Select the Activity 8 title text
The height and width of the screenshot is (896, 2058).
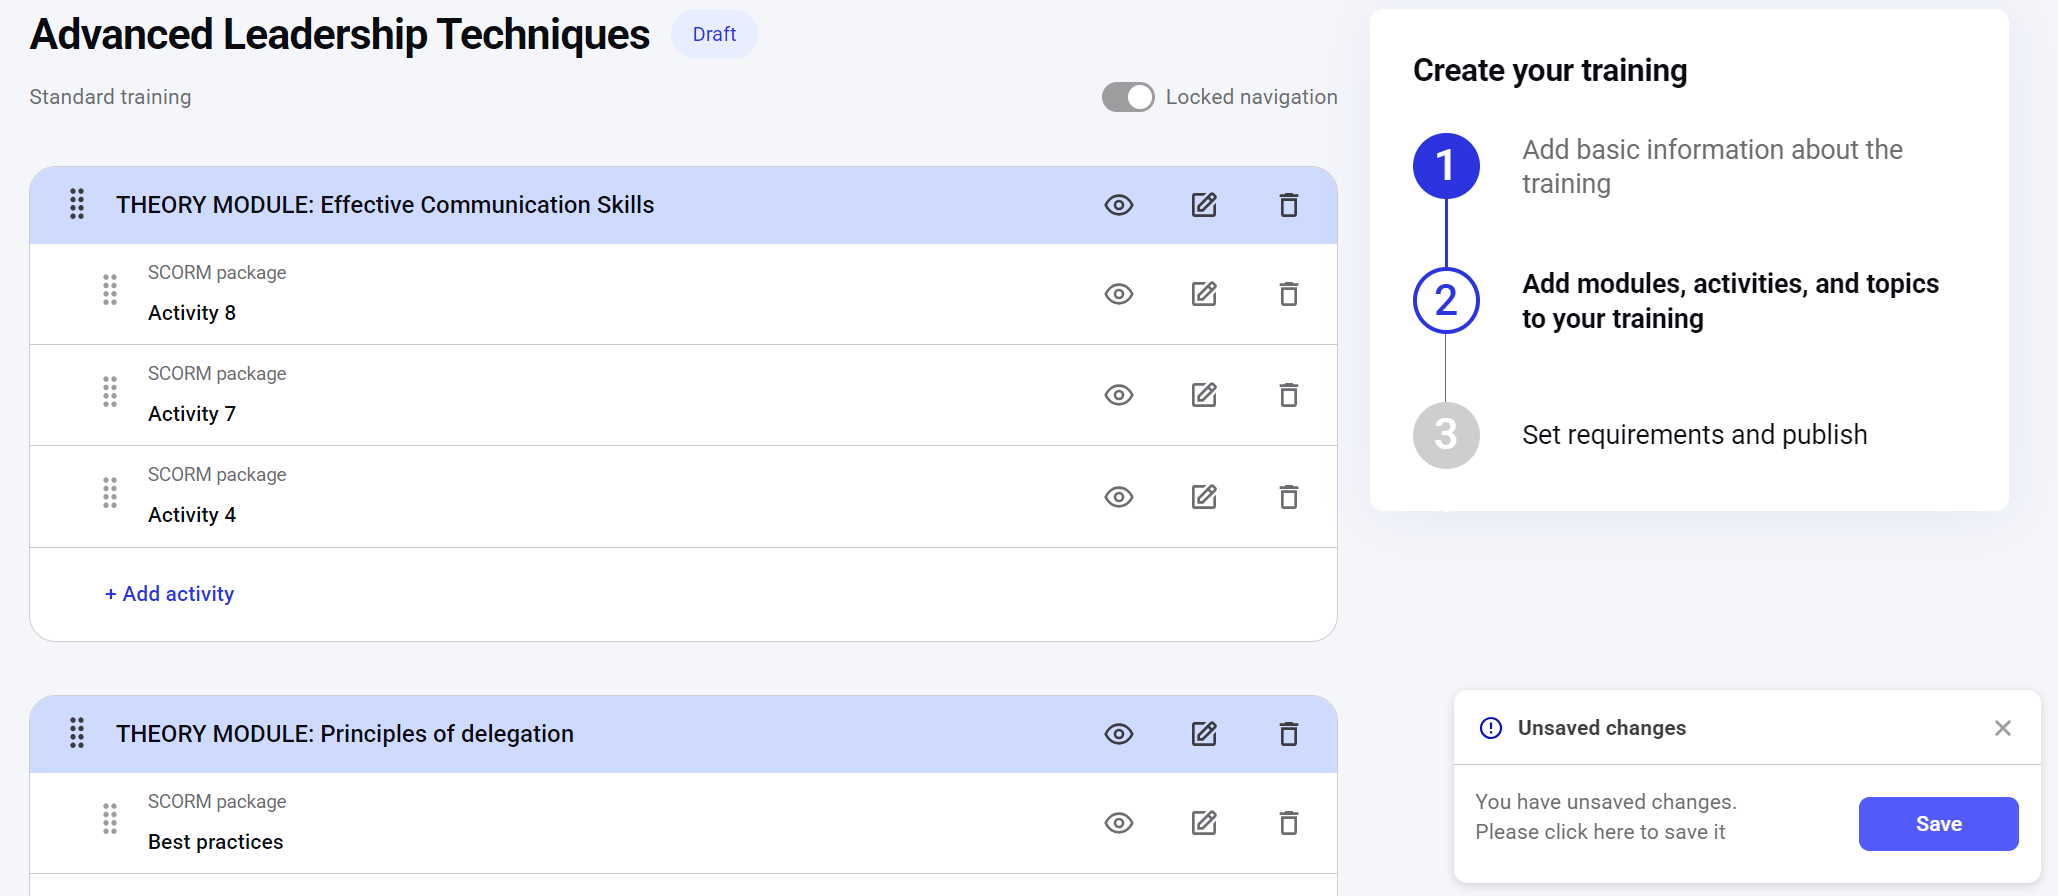point(192,313)
